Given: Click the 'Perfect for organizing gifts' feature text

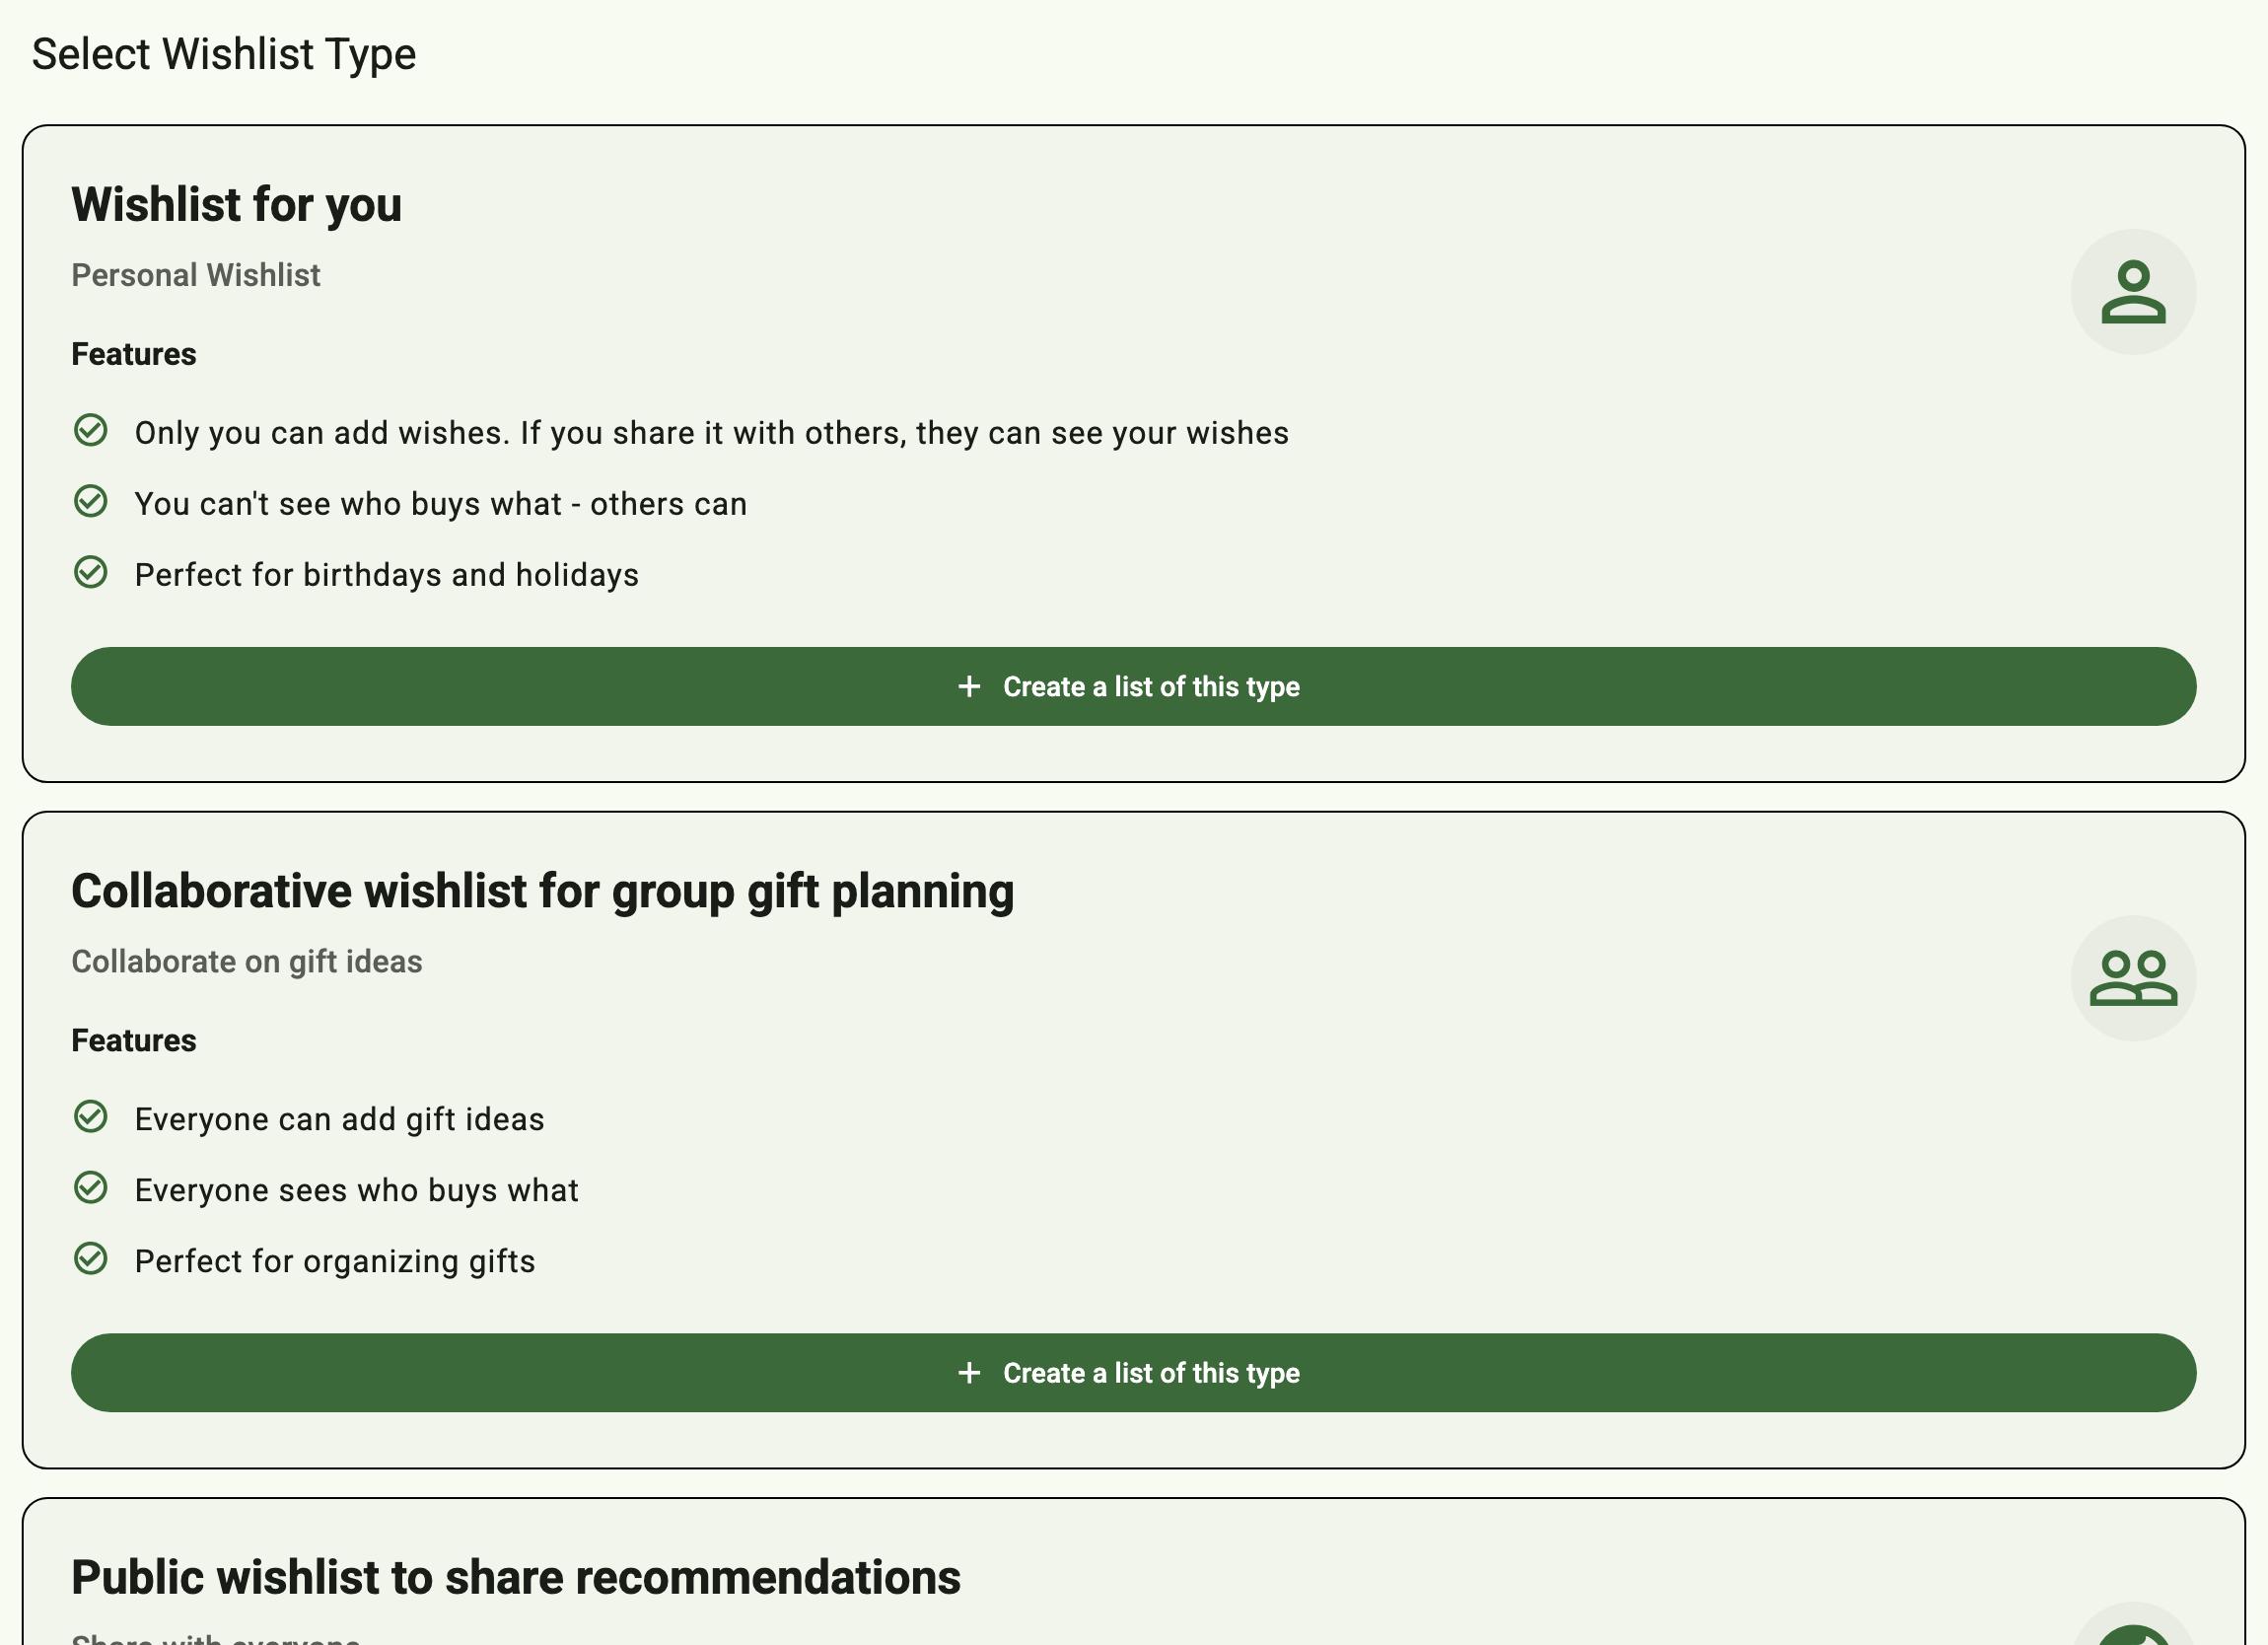Looking at the screenshot, I should (335, 1262).
